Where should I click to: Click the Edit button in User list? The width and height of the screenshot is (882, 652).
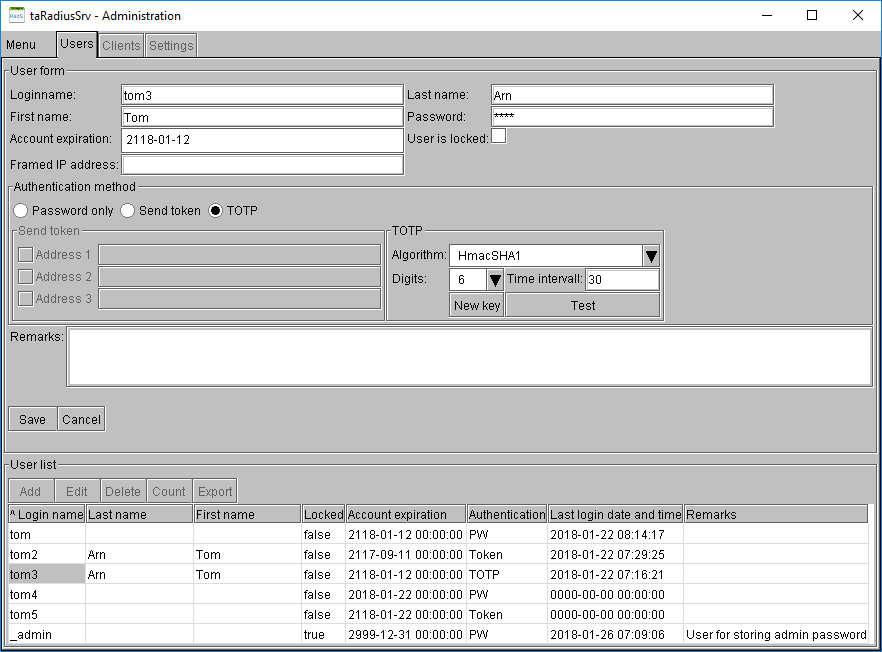(x=76, y=491)
